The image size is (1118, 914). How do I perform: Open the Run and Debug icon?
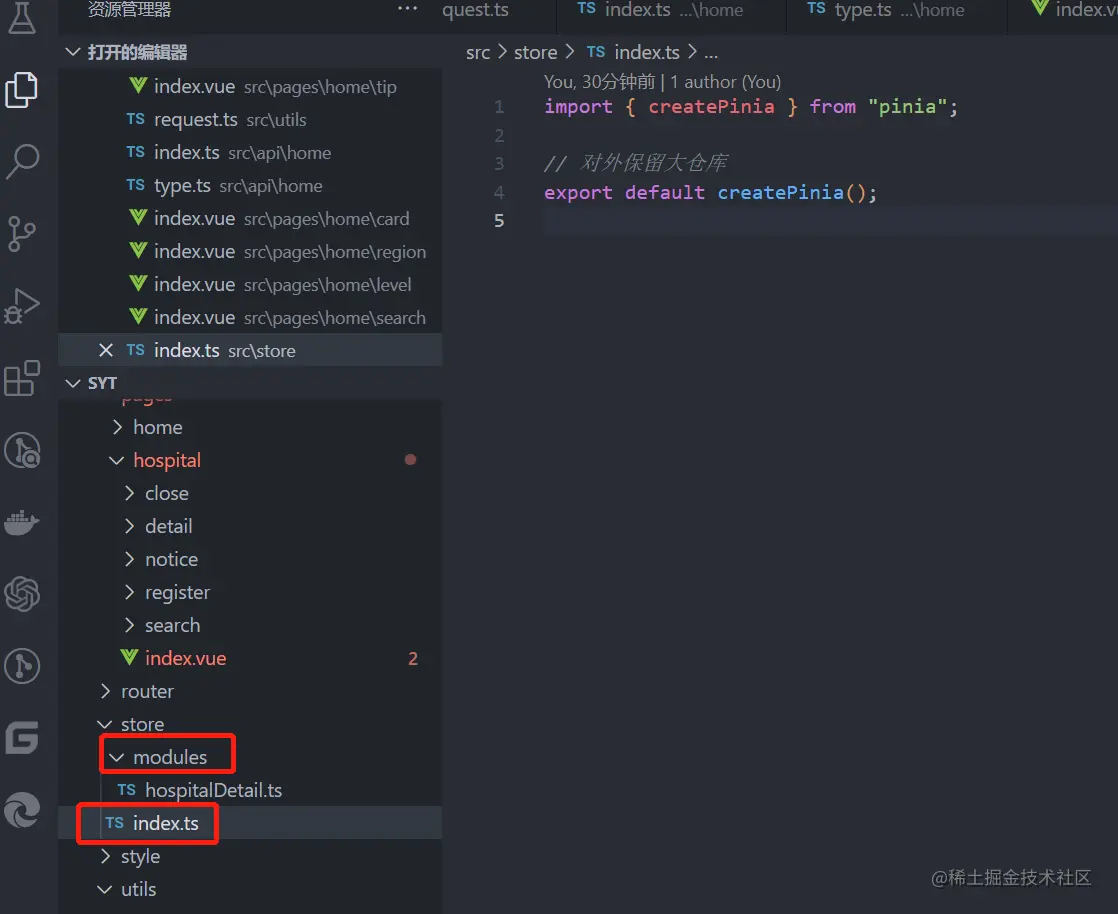22,306
